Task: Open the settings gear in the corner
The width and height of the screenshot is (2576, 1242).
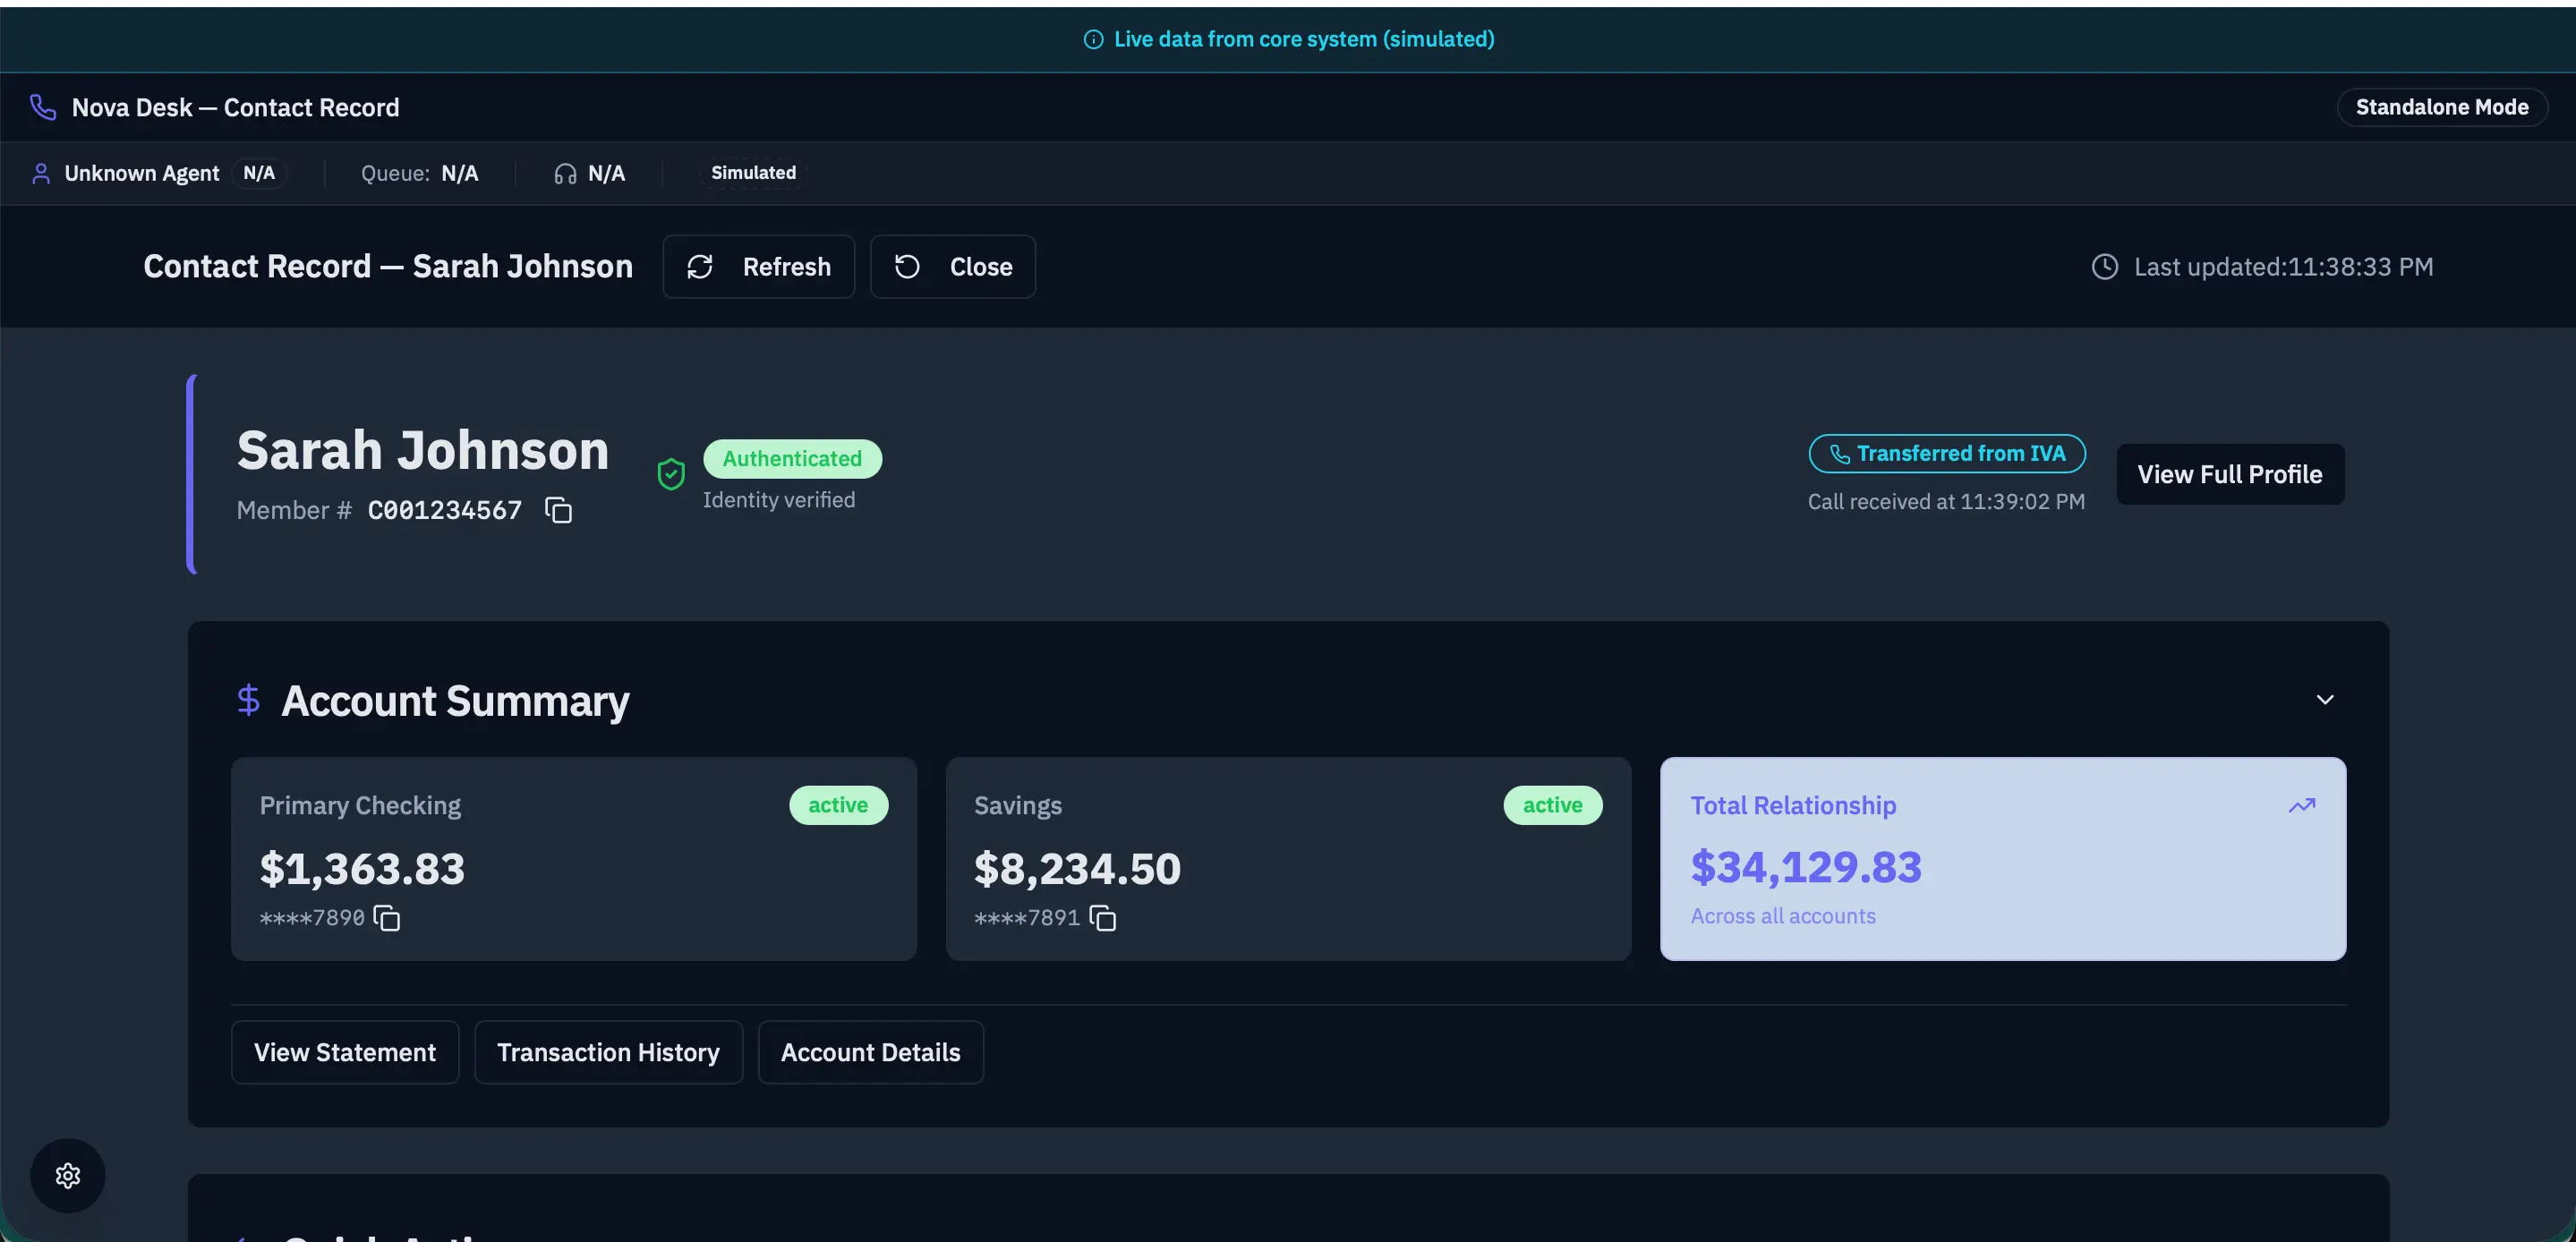Action: [68, 1175]
